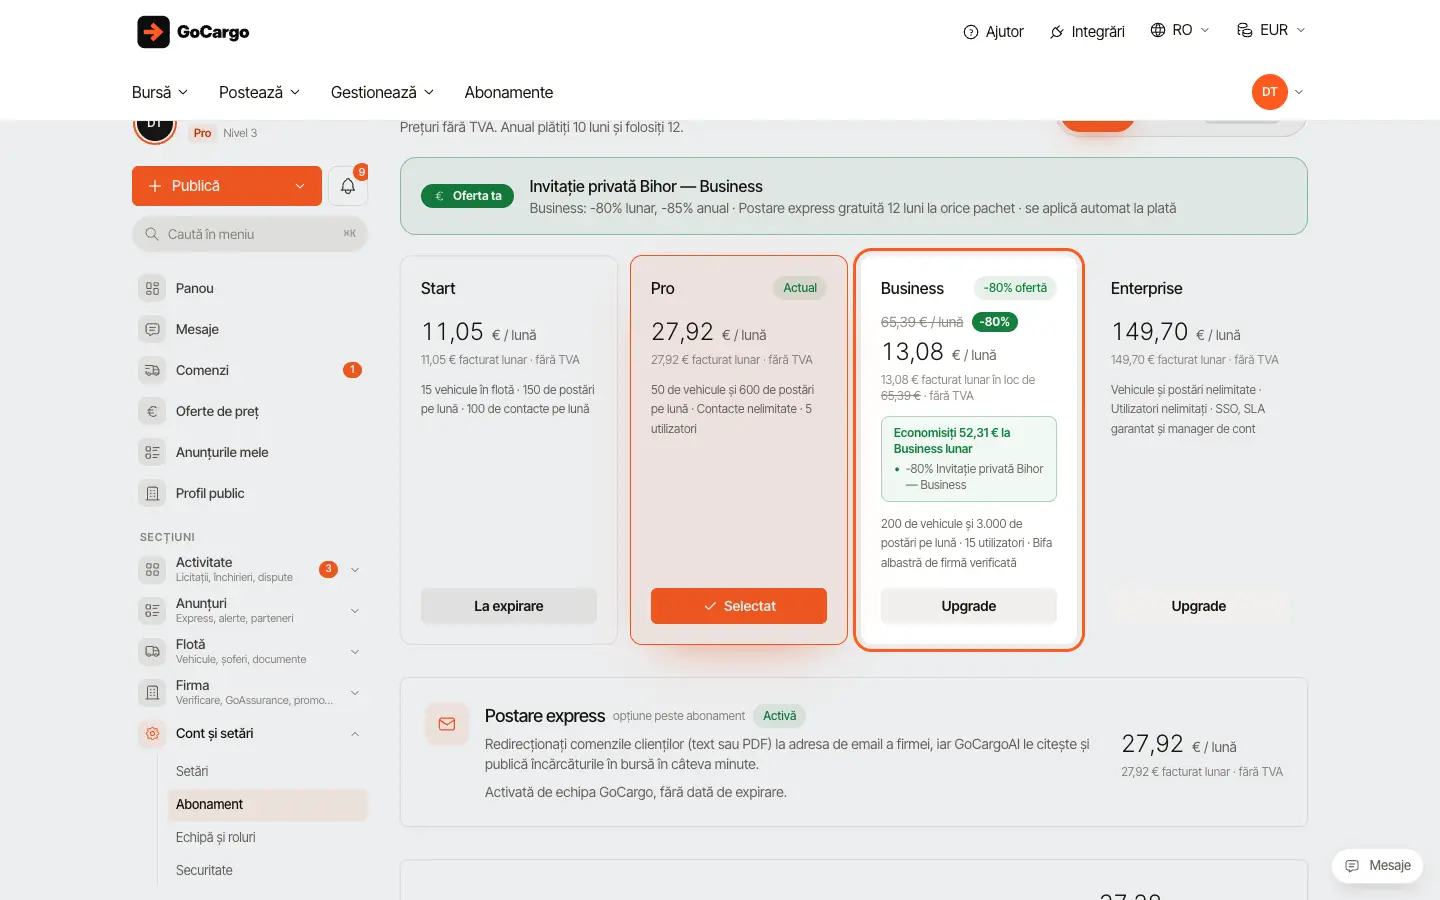1440x900 pixels.
Task: Click the Oferte de preț euro icon
Action: pyautogui.click(x=152, y=411)
